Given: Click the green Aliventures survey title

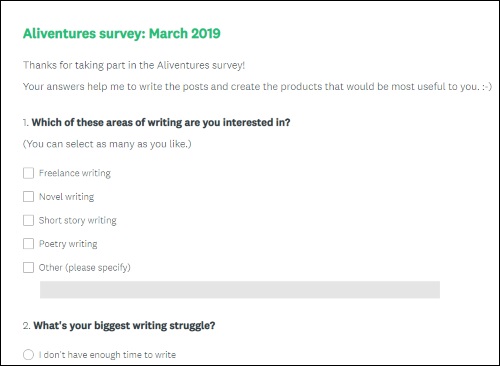Looking at the screenshot, I should [122, 33].
